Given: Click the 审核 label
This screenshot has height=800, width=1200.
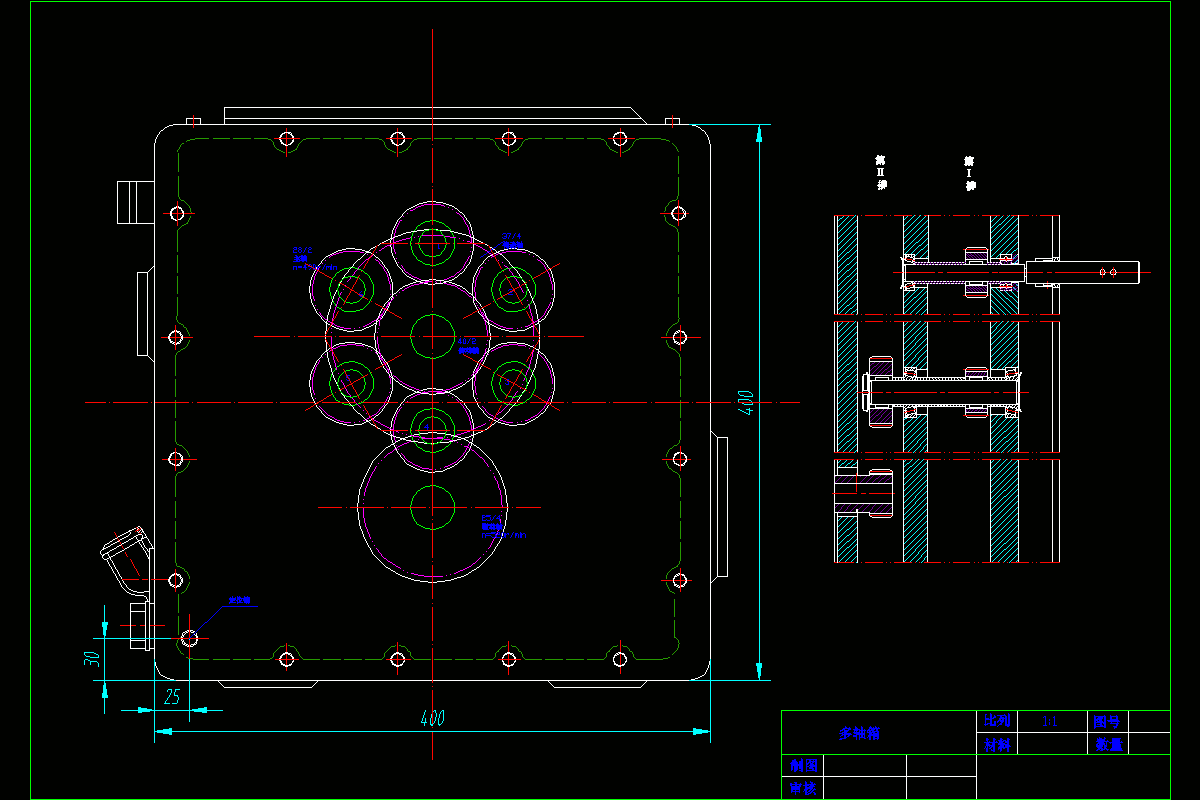Looking at the screenshot, I should point(804,789).
